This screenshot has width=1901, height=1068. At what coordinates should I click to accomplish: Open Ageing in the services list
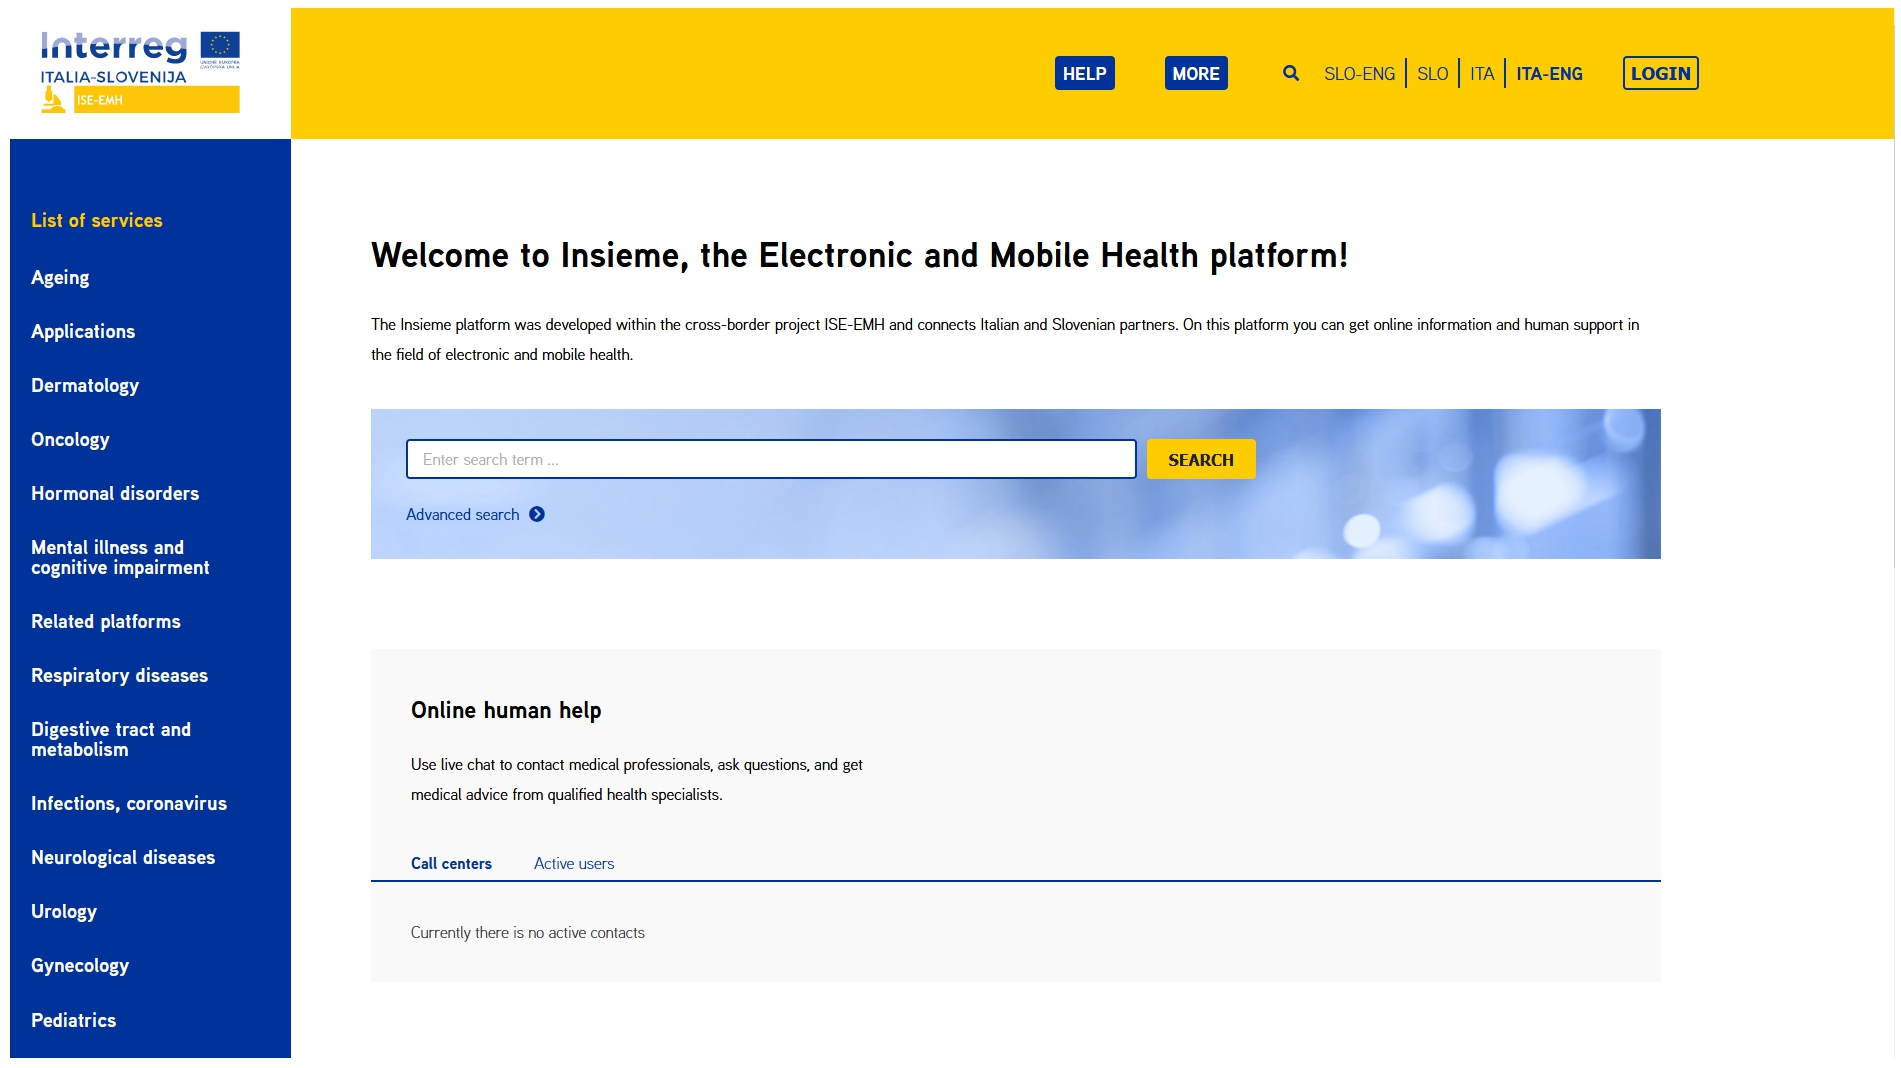[60, 277]
